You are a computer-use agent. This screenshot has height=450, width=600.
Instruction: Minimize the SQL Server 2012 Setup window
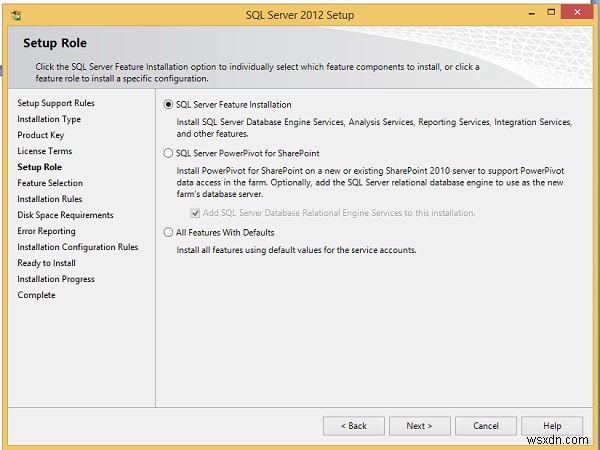point(532,14)
